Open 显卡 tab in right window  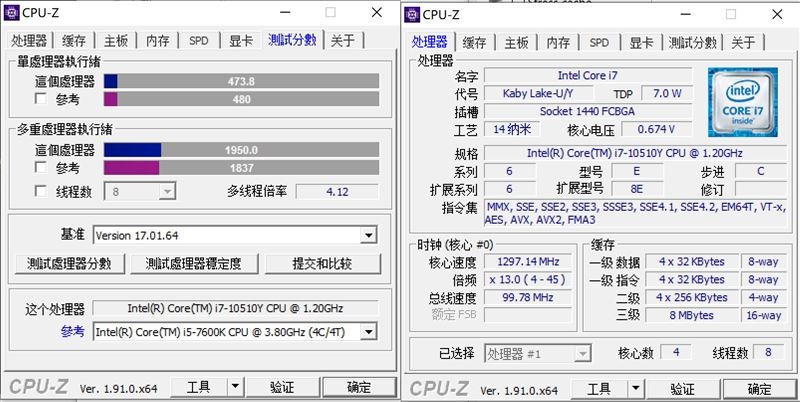(641, 42)
